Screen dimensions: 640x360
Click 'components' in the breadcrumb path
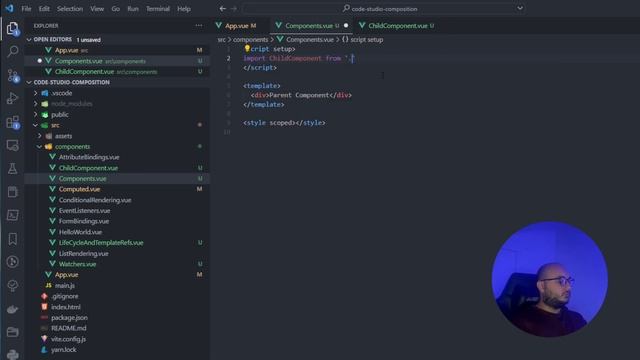(x=250, y=40)
